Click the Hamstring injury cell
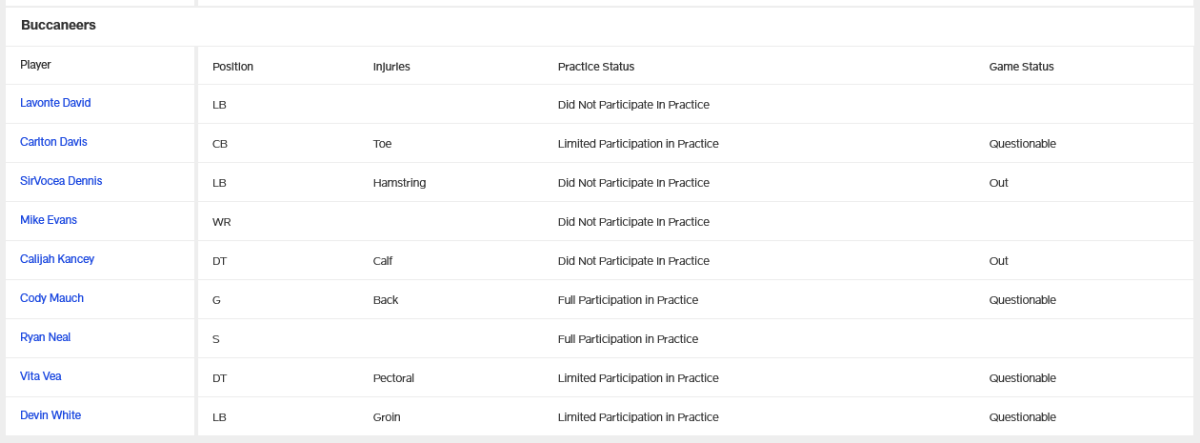1200x443 pixels. click(400, 183)
